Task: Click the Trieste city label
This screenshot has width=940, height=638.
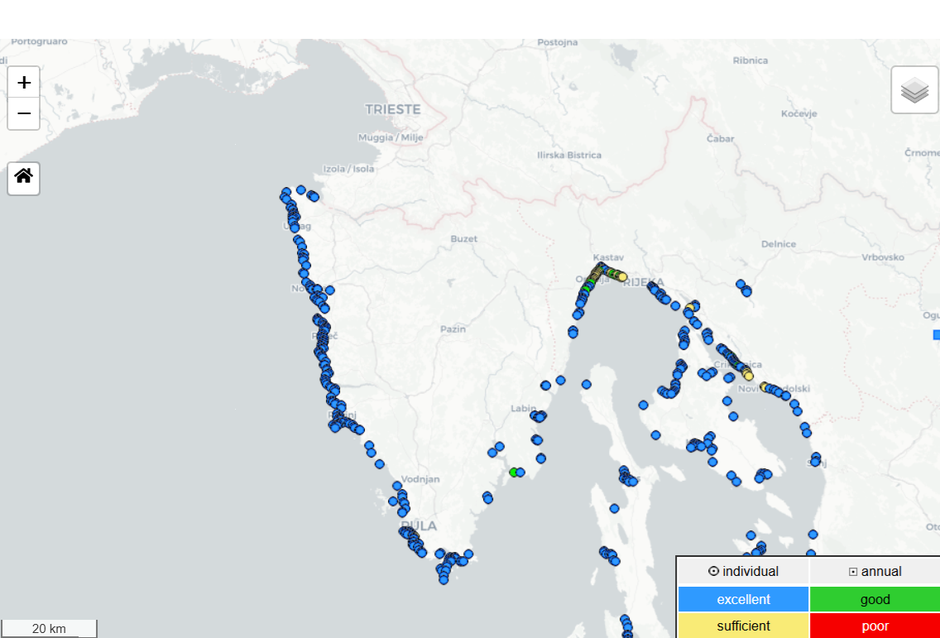Action: coord(393,109)
